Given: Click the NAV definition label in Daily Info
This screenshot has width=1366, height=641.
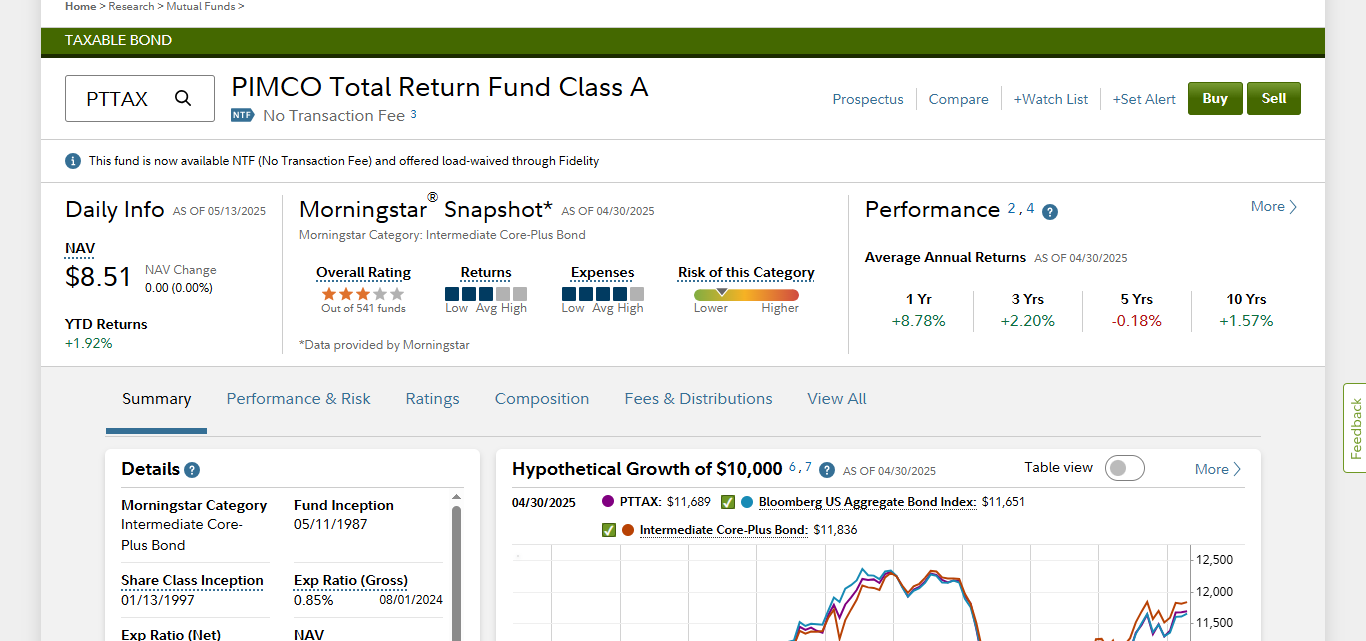Looking at the screenshot, I should point(80,248).
